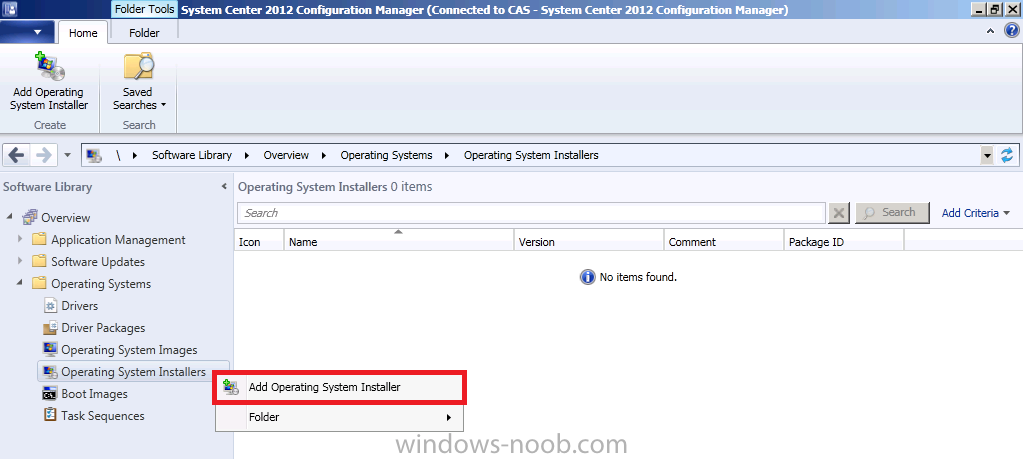This screenshot has height=459, width=1023.
Task: Click the info icon next to No items found
Action: [587, 277]
